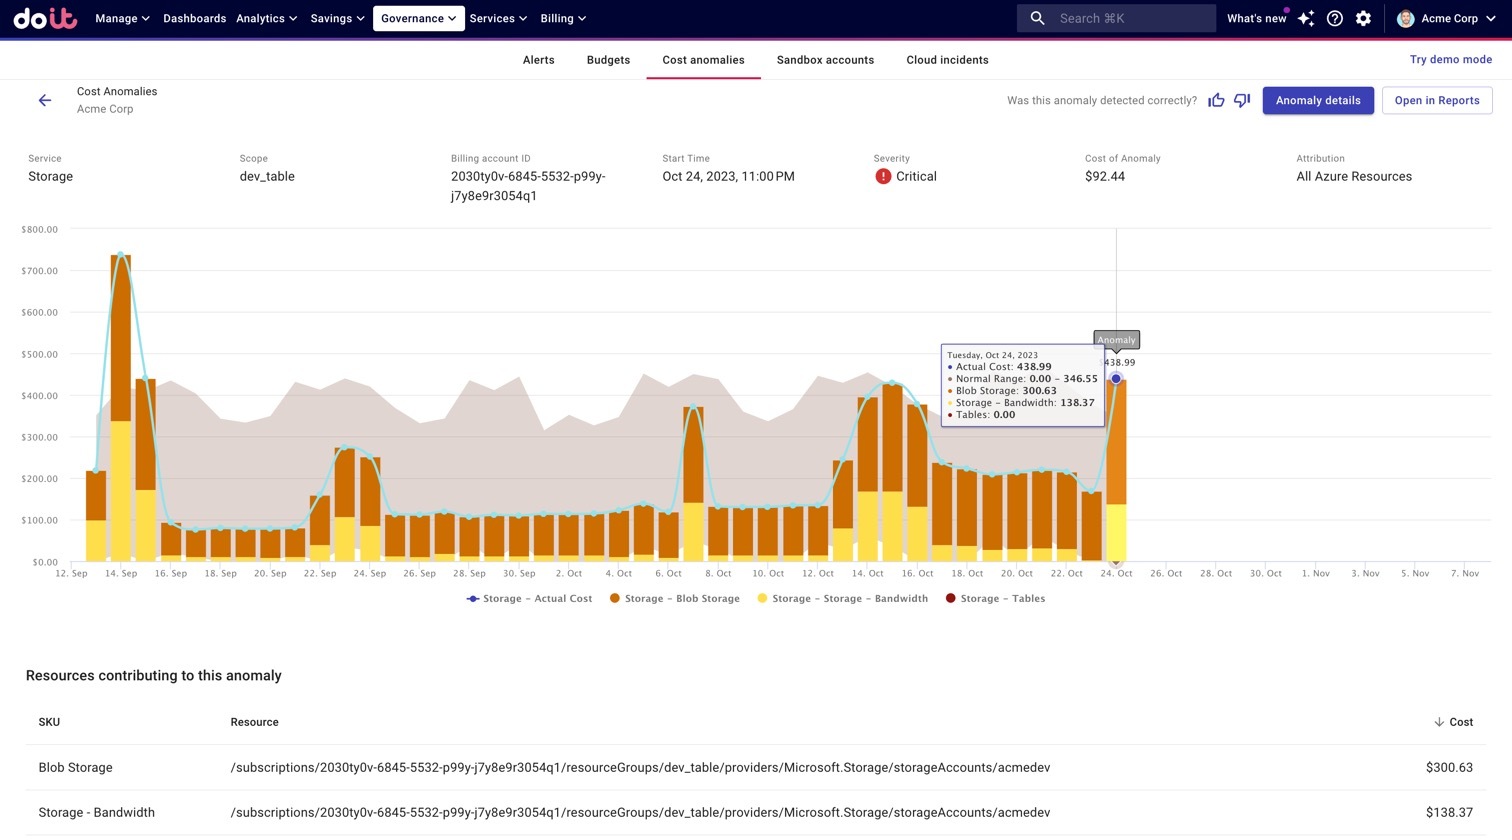Expand the Manage dropdown menu

coord(122,18)
